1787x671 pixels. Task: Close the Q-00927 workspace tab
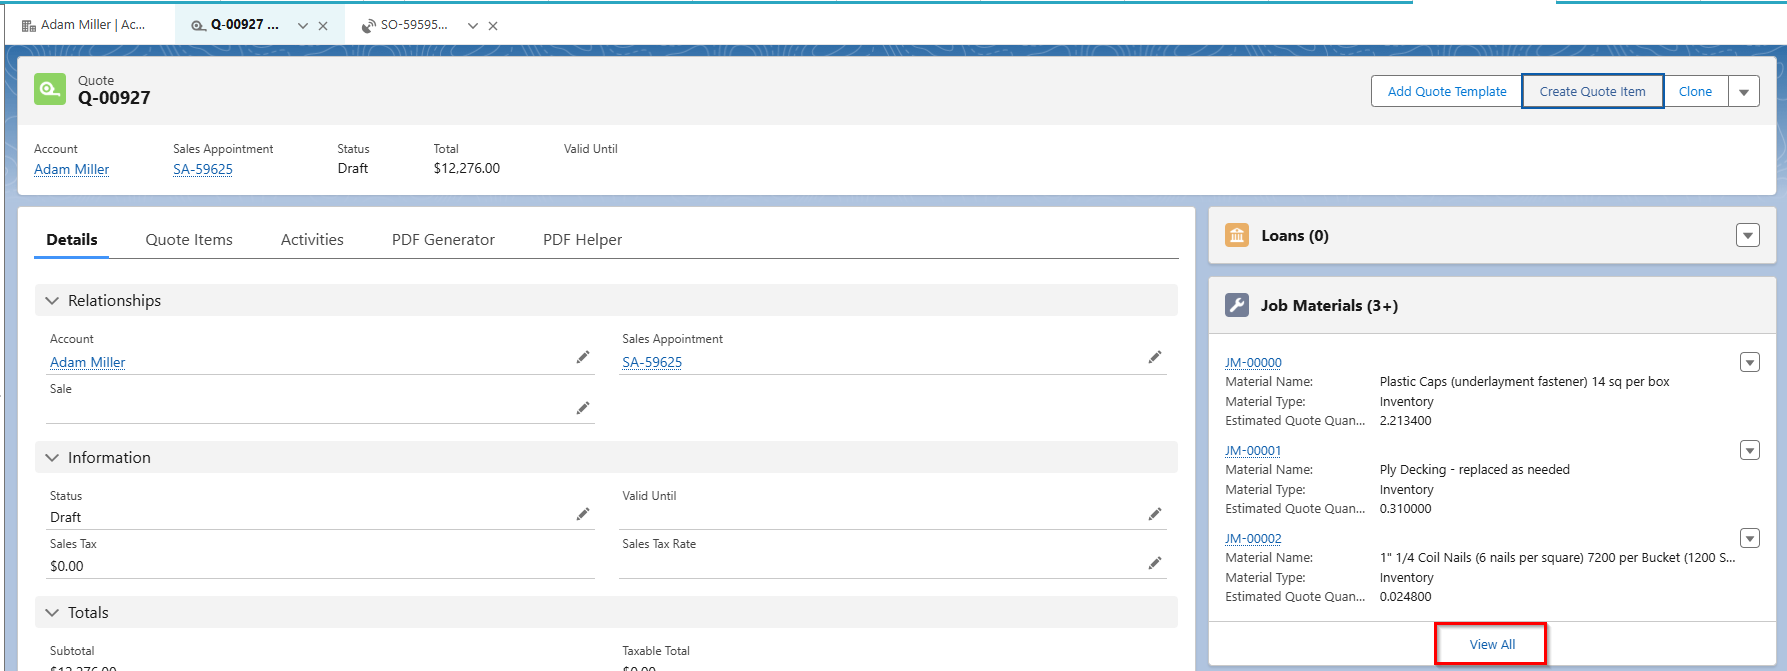[323, 26]
